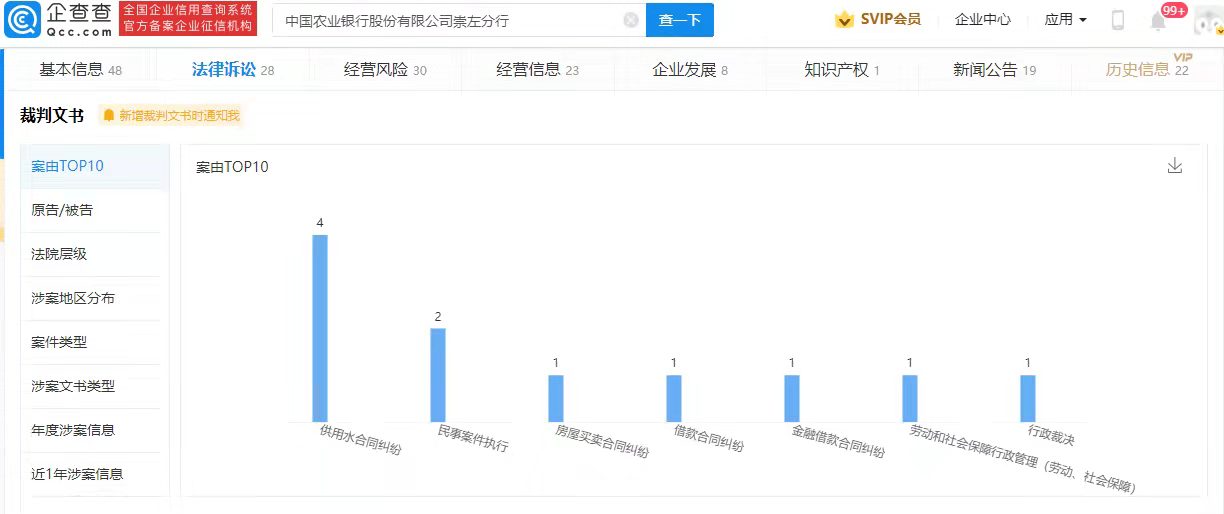
Task: Click the 金融借款合同纠纷 bar
Action: point(792,398)
